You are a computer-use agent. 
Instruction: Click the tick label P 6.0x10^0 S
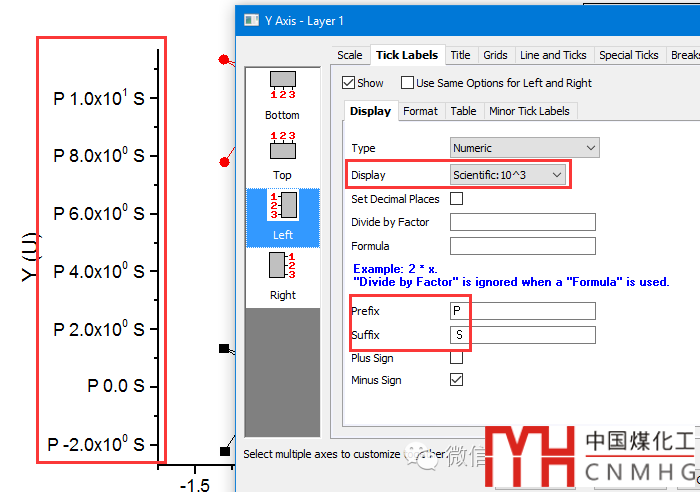point(99,213)
